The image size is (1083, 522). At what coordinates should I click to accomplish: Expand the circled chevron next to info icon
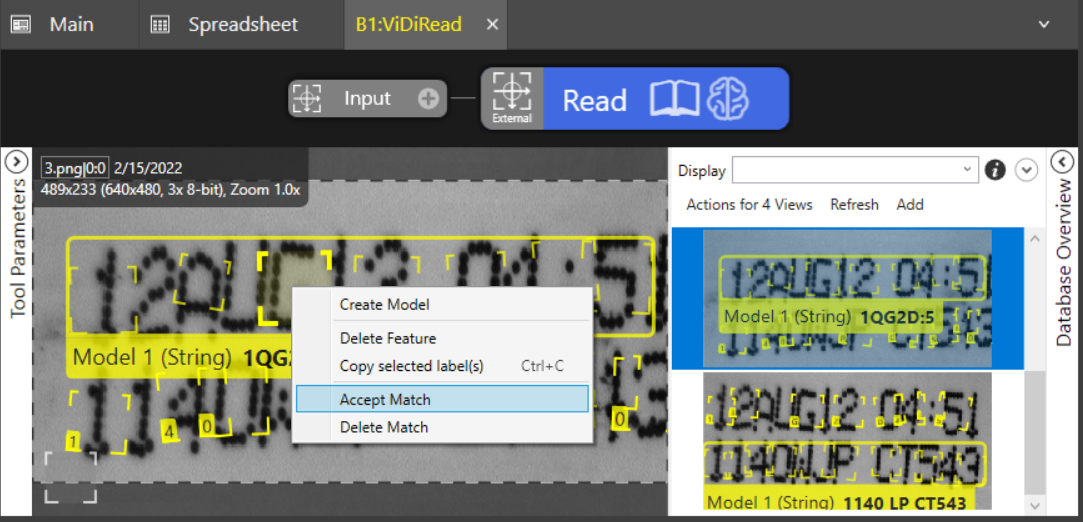pyautogui.click(x=1027, y=170)
